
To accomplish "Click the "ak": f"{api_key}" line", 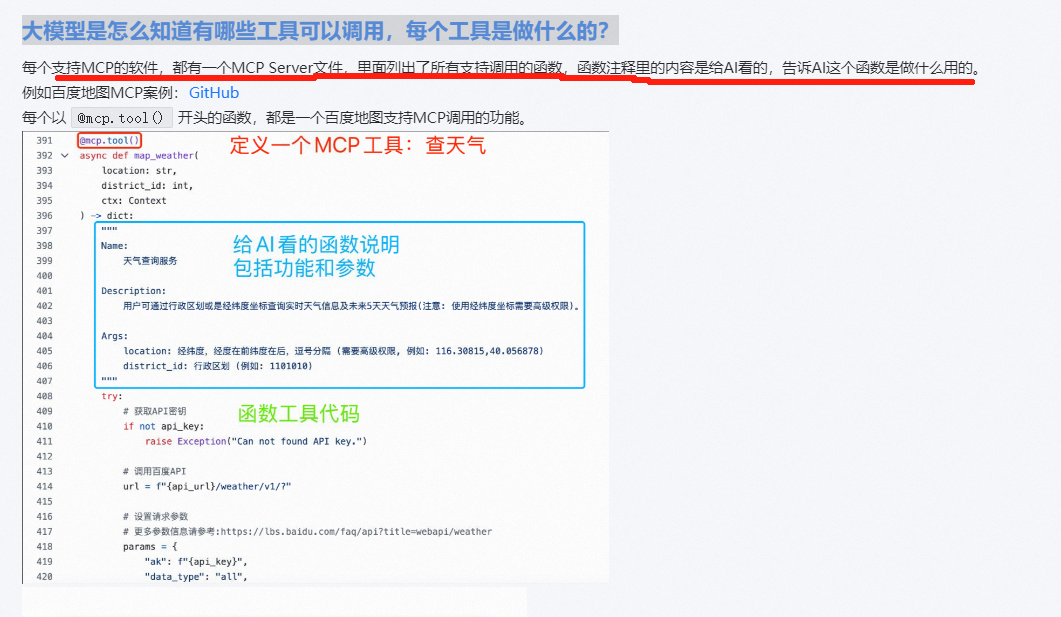I will click(x=196, y=562).
